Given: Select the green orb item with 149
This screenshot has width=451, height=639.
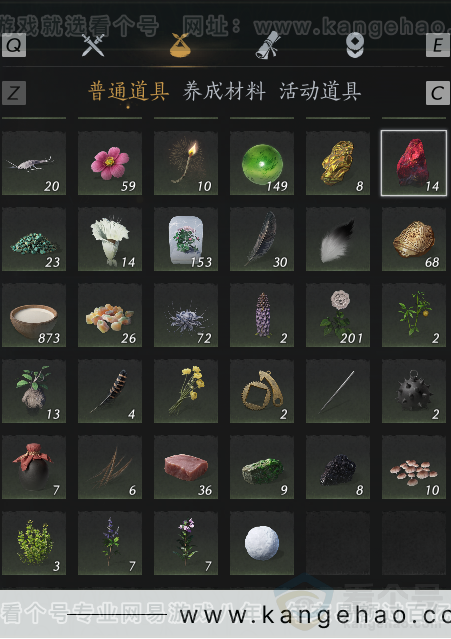Looking at the screenshot, I should click(x=262, y=163).
